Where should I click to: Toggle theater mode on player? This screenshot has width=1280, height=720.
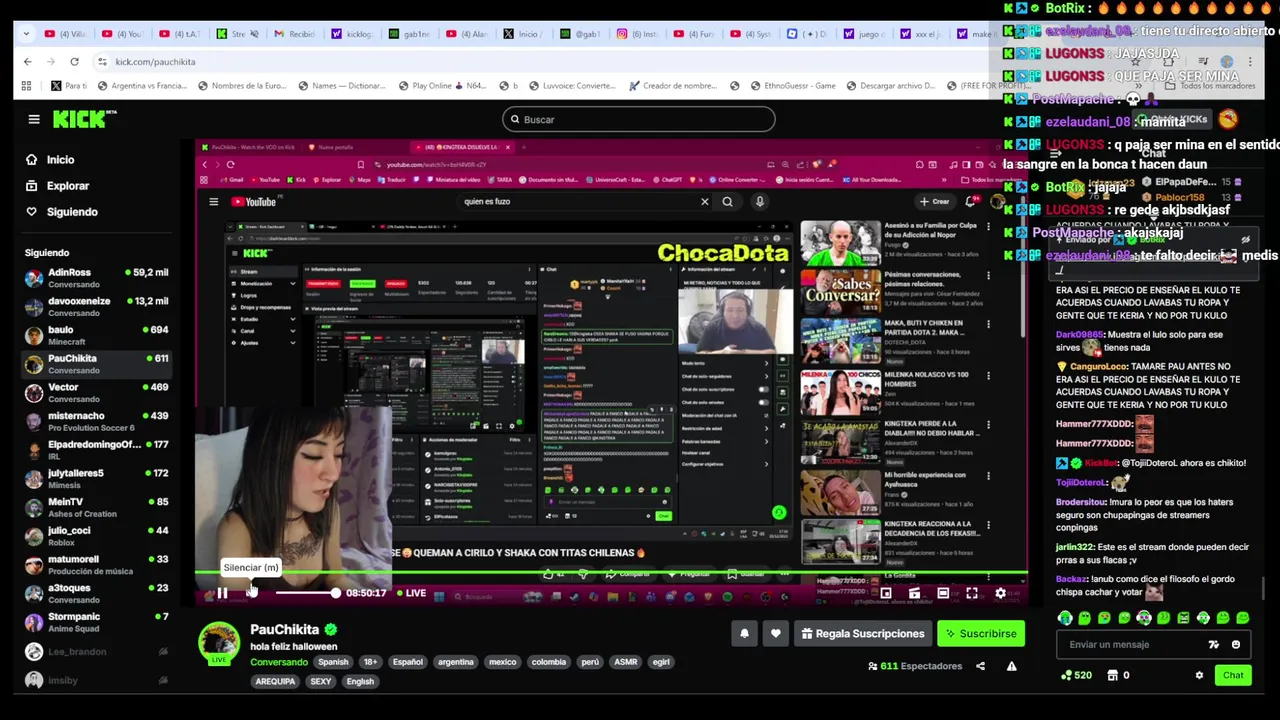point(943,593)
